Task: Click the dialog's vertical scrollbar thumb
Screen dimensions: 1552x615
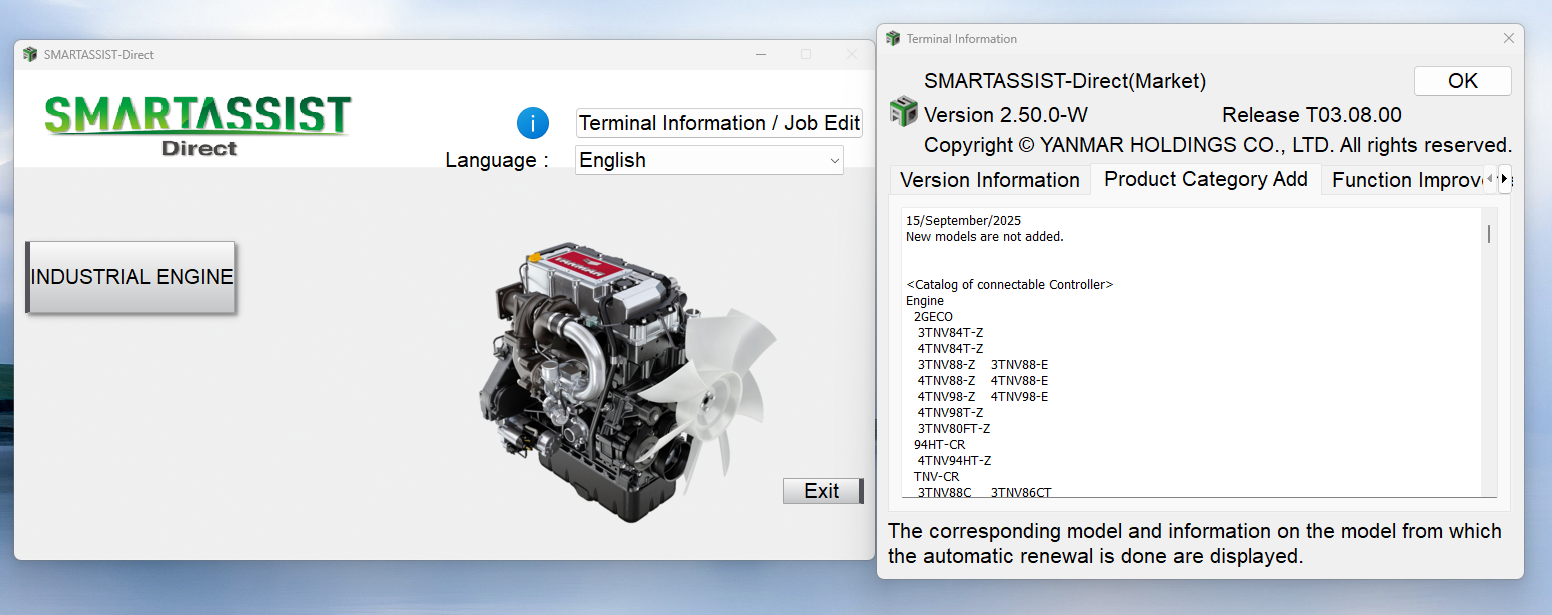Action: 1489,232
